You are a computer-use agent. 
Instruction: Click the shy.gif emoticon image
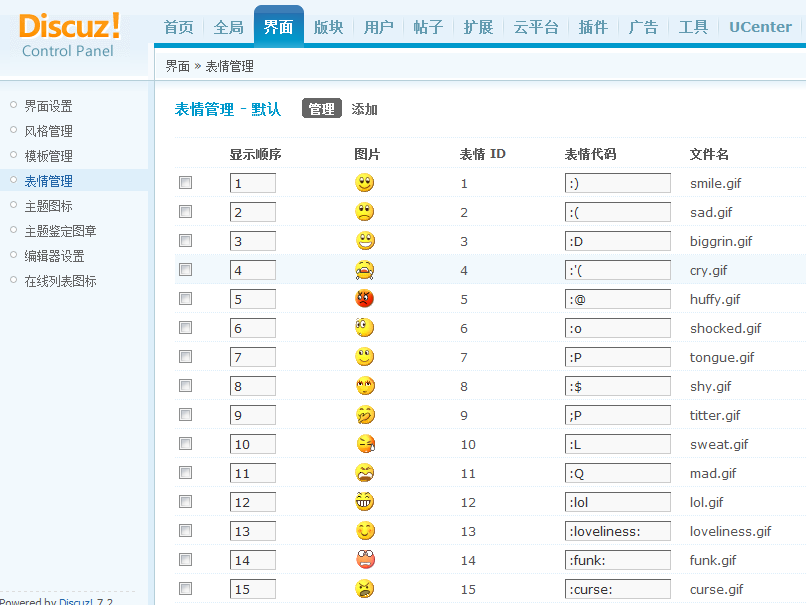pos(365,386)
